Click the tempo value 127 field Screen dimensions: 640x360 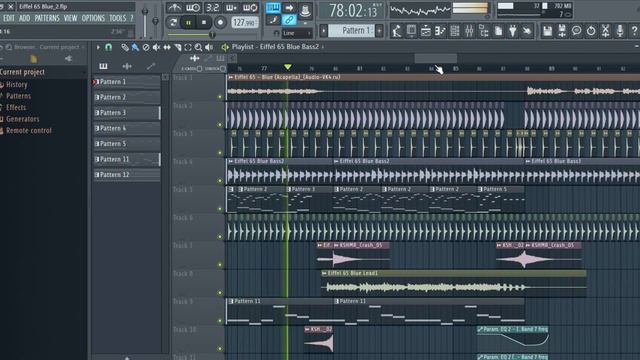244,22
